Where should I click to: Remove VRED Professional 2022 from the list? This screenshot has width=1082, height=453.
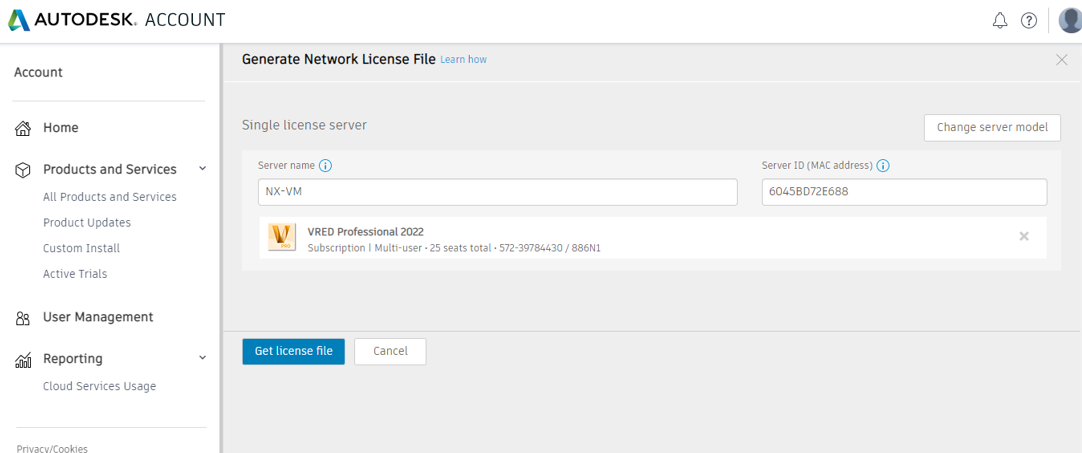point(1023,237)
